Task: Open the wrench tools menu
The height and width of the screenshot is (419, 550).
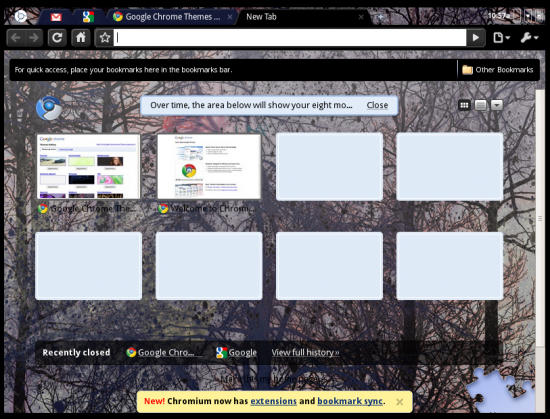Action: tap(529, 38)
